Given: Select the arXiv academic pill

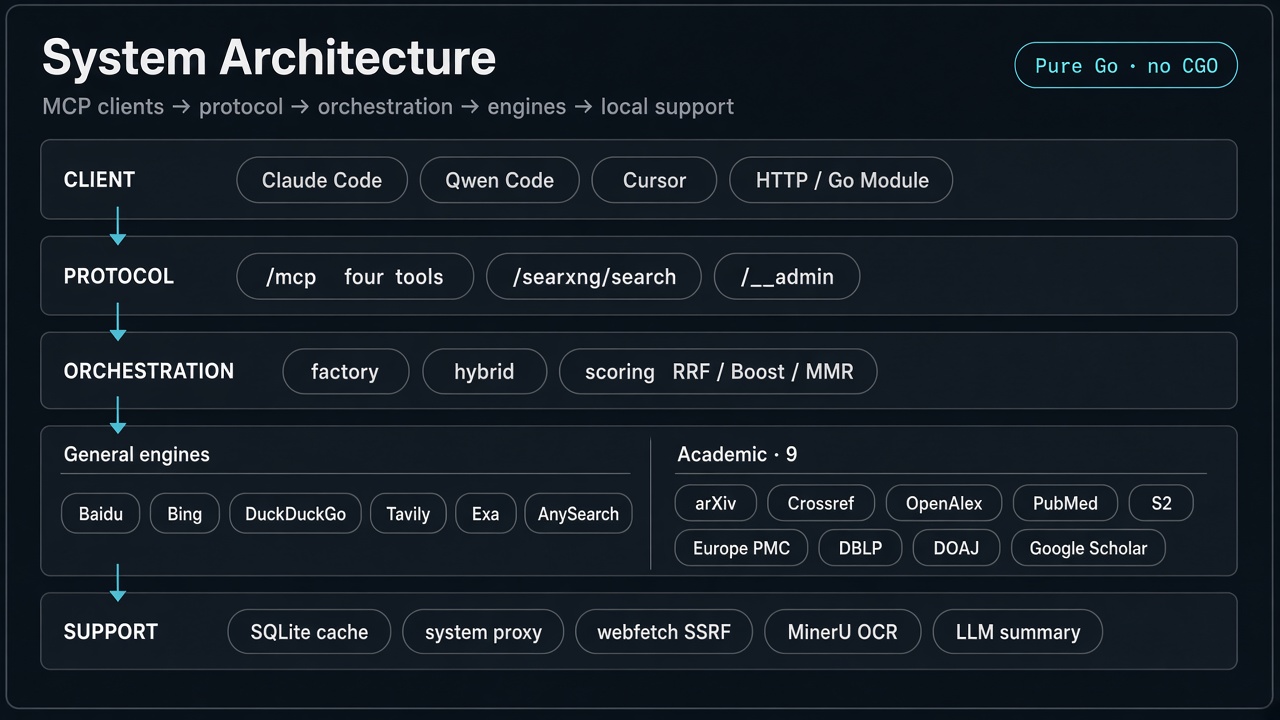Looking at the screenshot, I should [716, 503].
